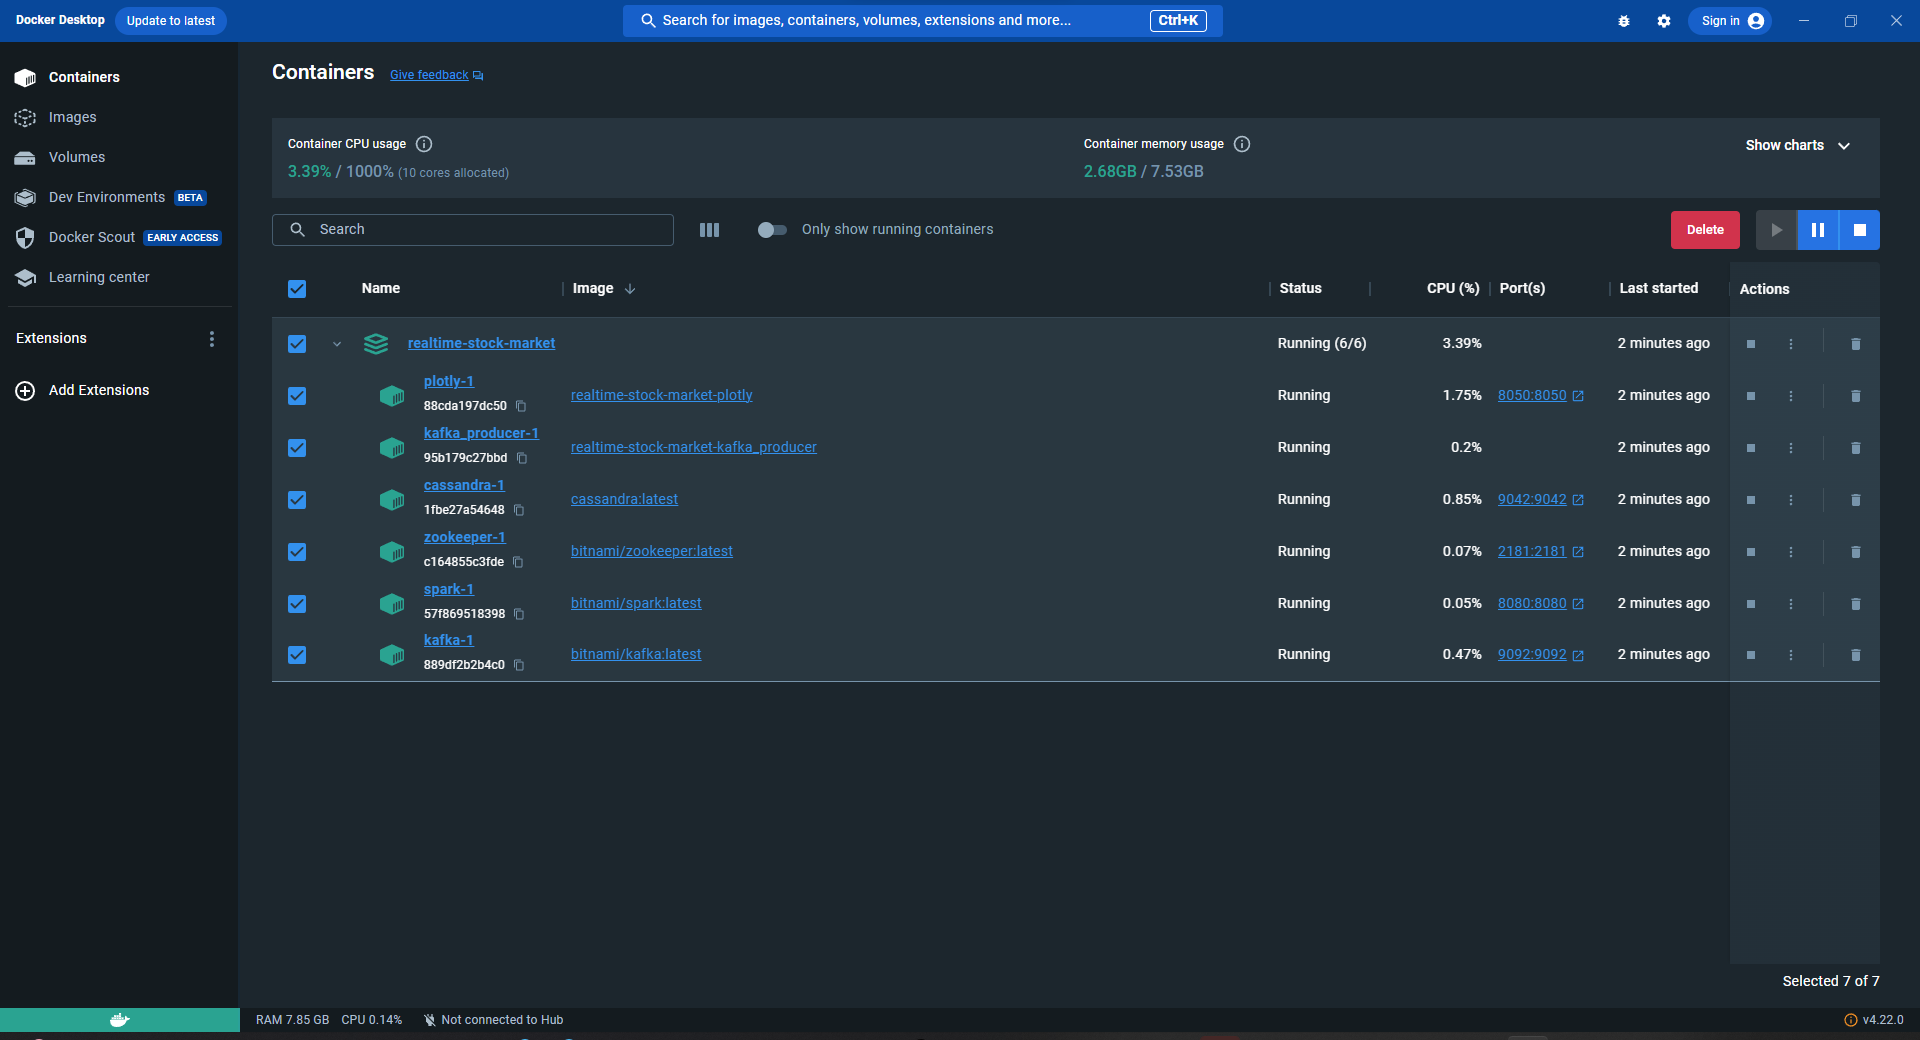Copy container ID 1fbe27a54648
The height and width of the screenshot is (1040, 1920).
point(519,510)
